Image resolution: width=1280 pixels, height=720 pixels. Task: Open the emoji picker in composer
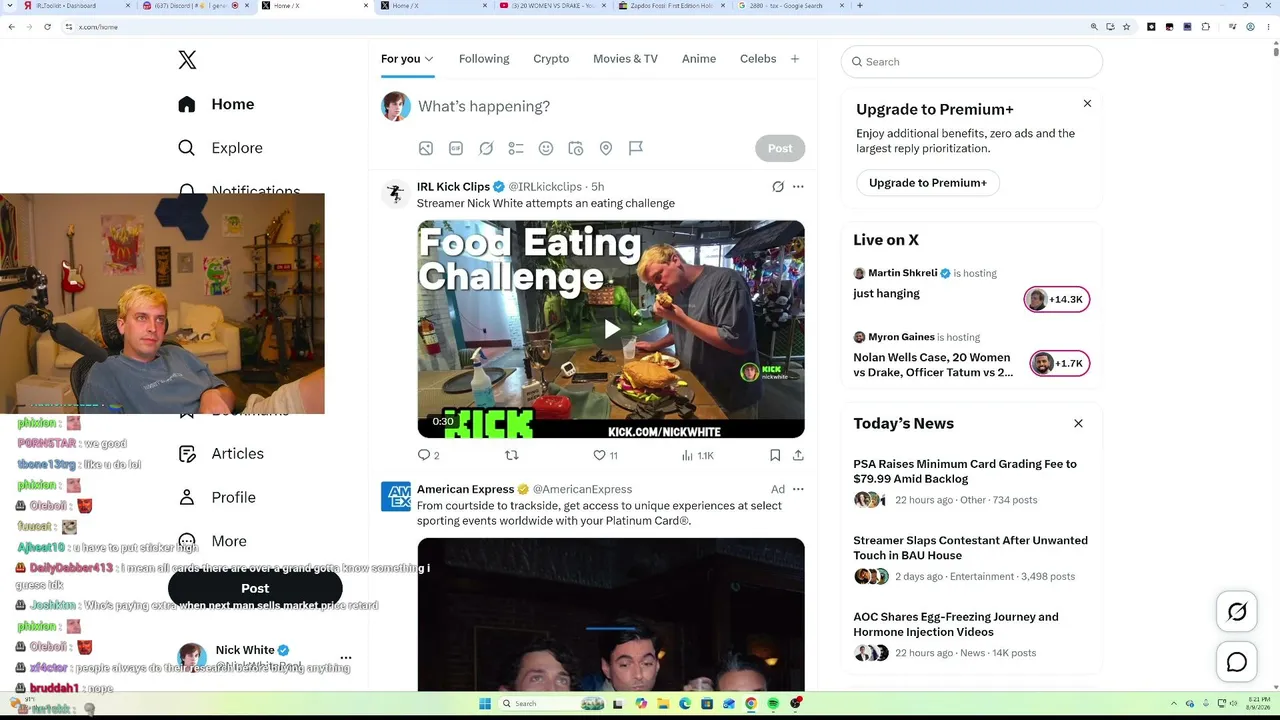pyautogui.click(x=546, y=148)
